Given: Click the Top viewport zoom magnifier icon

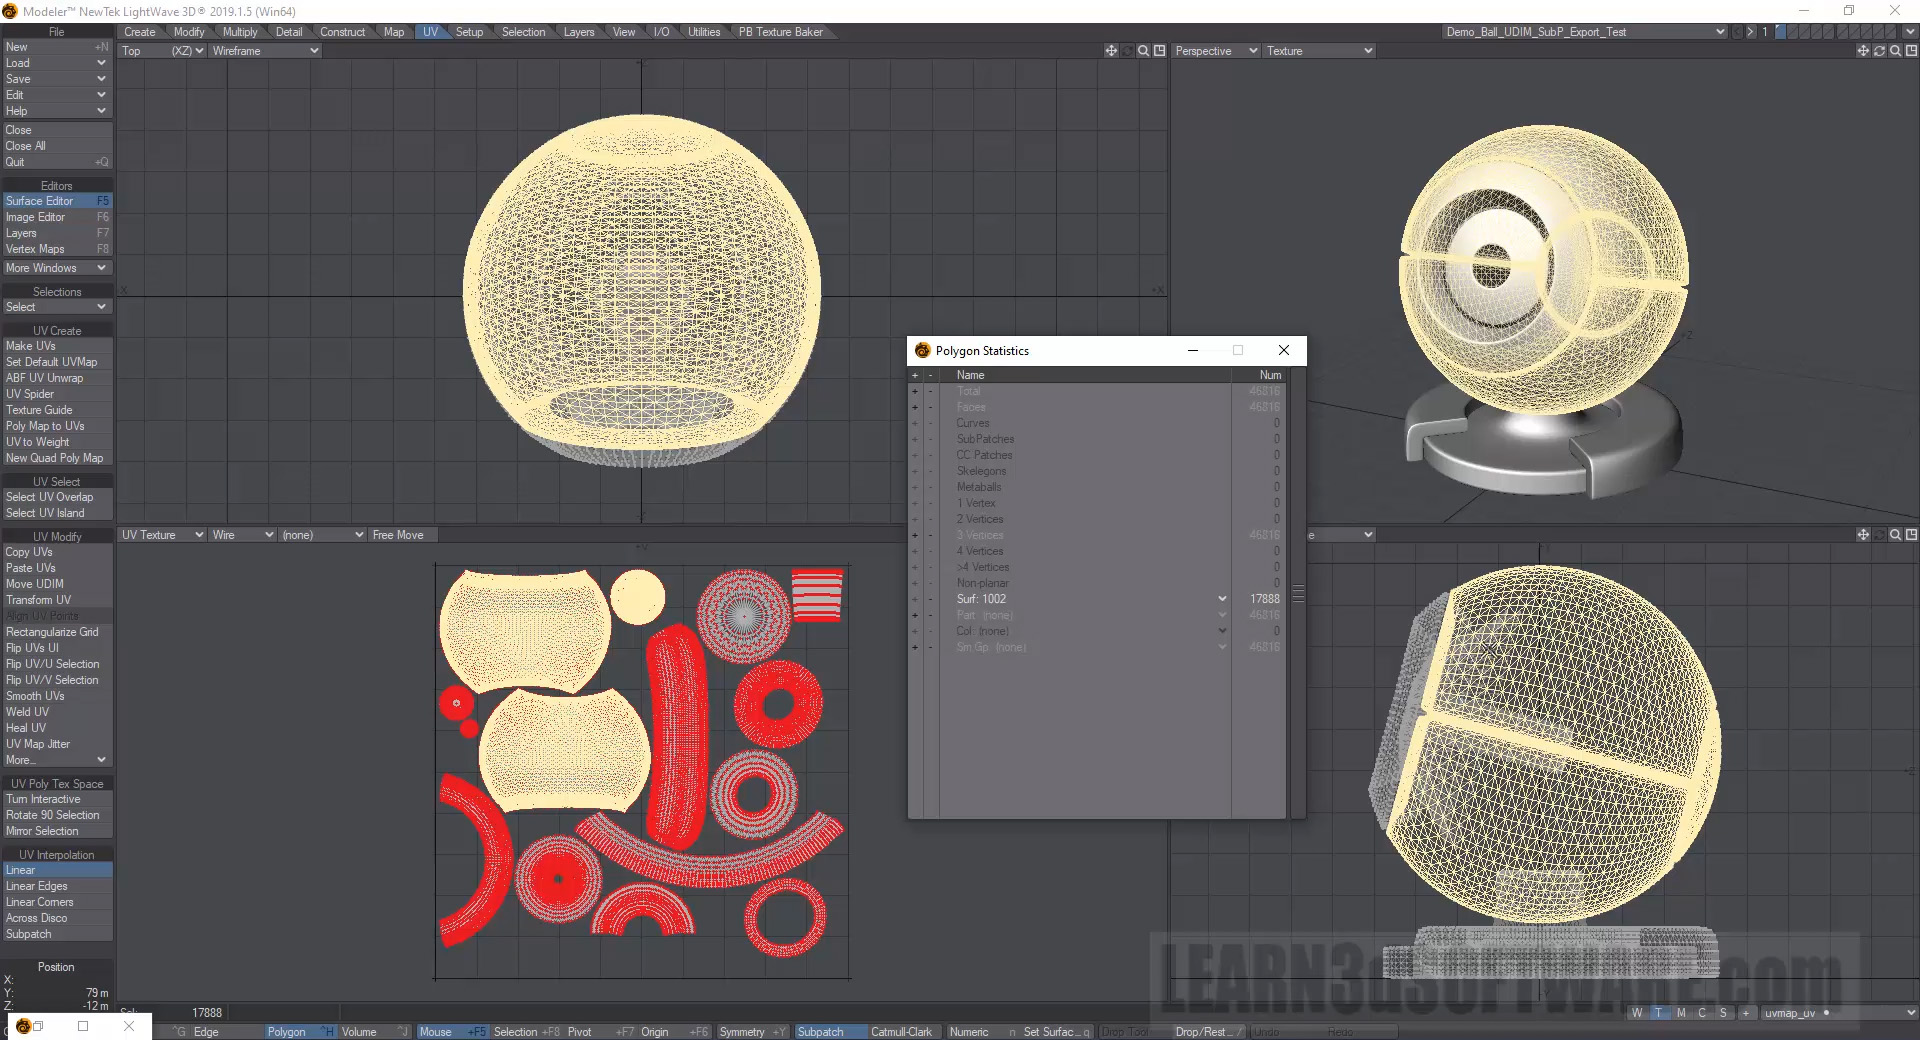Looking at the screenshot, I should tap(1143, 51).
